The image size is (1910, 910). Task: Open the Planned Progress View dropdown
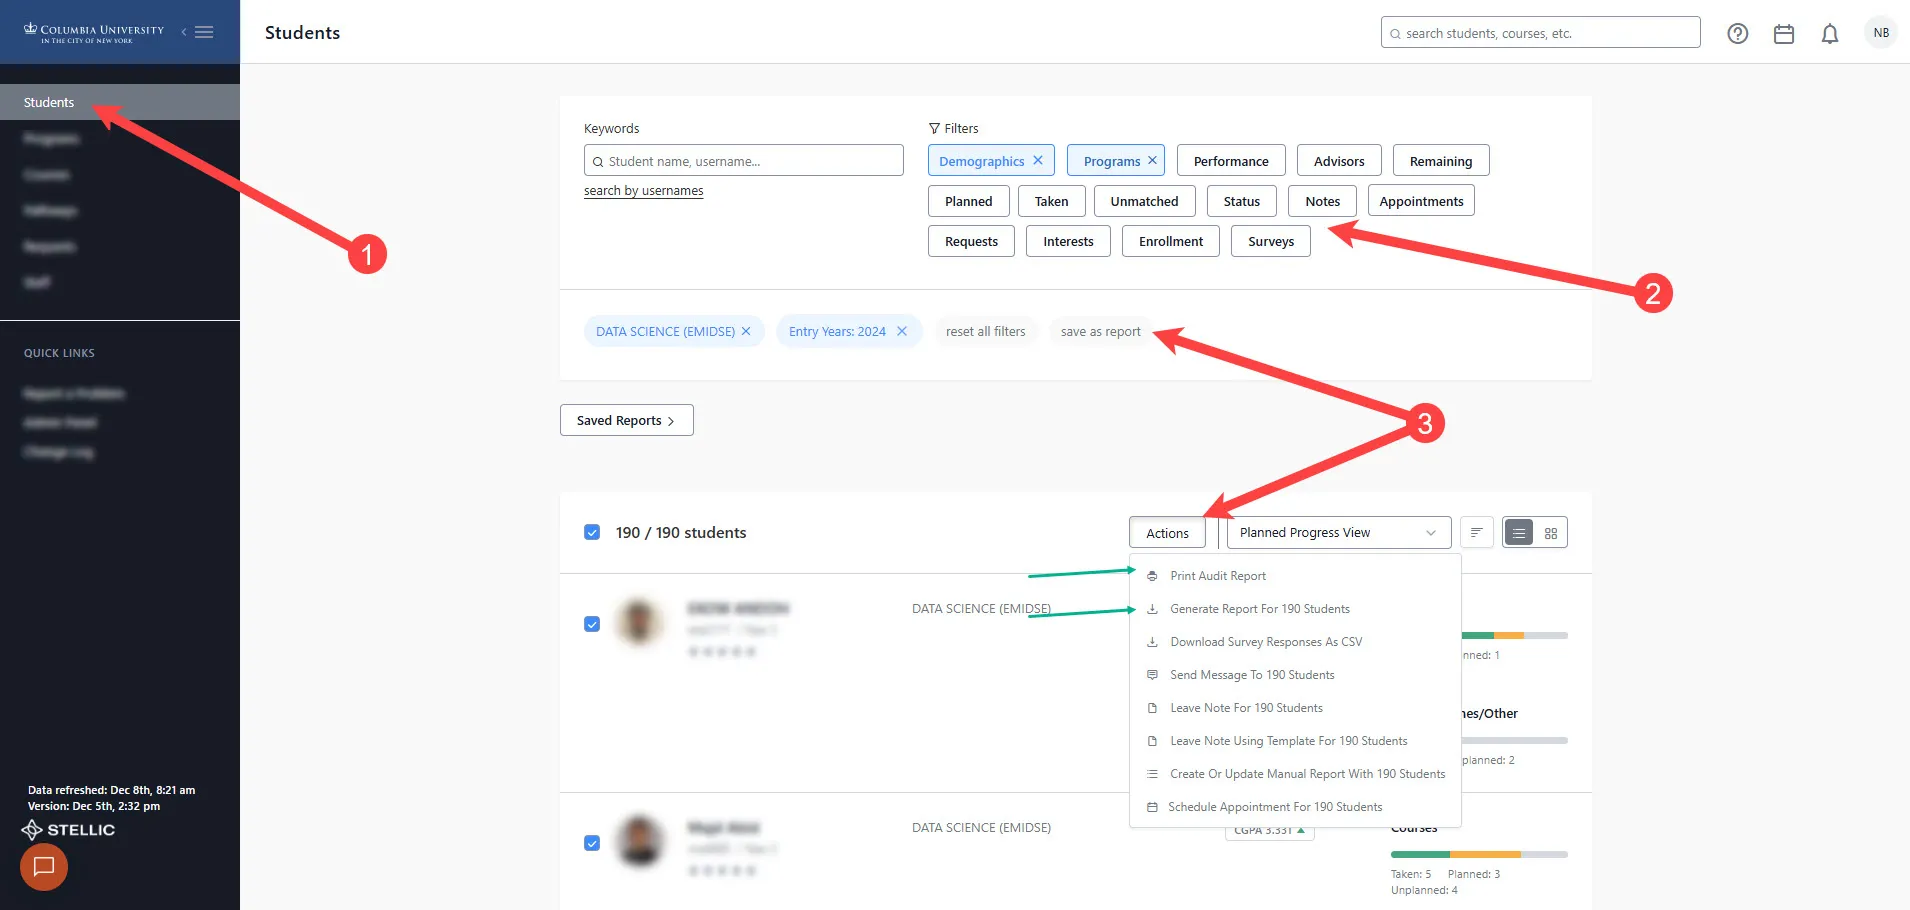pos(1338,533)
